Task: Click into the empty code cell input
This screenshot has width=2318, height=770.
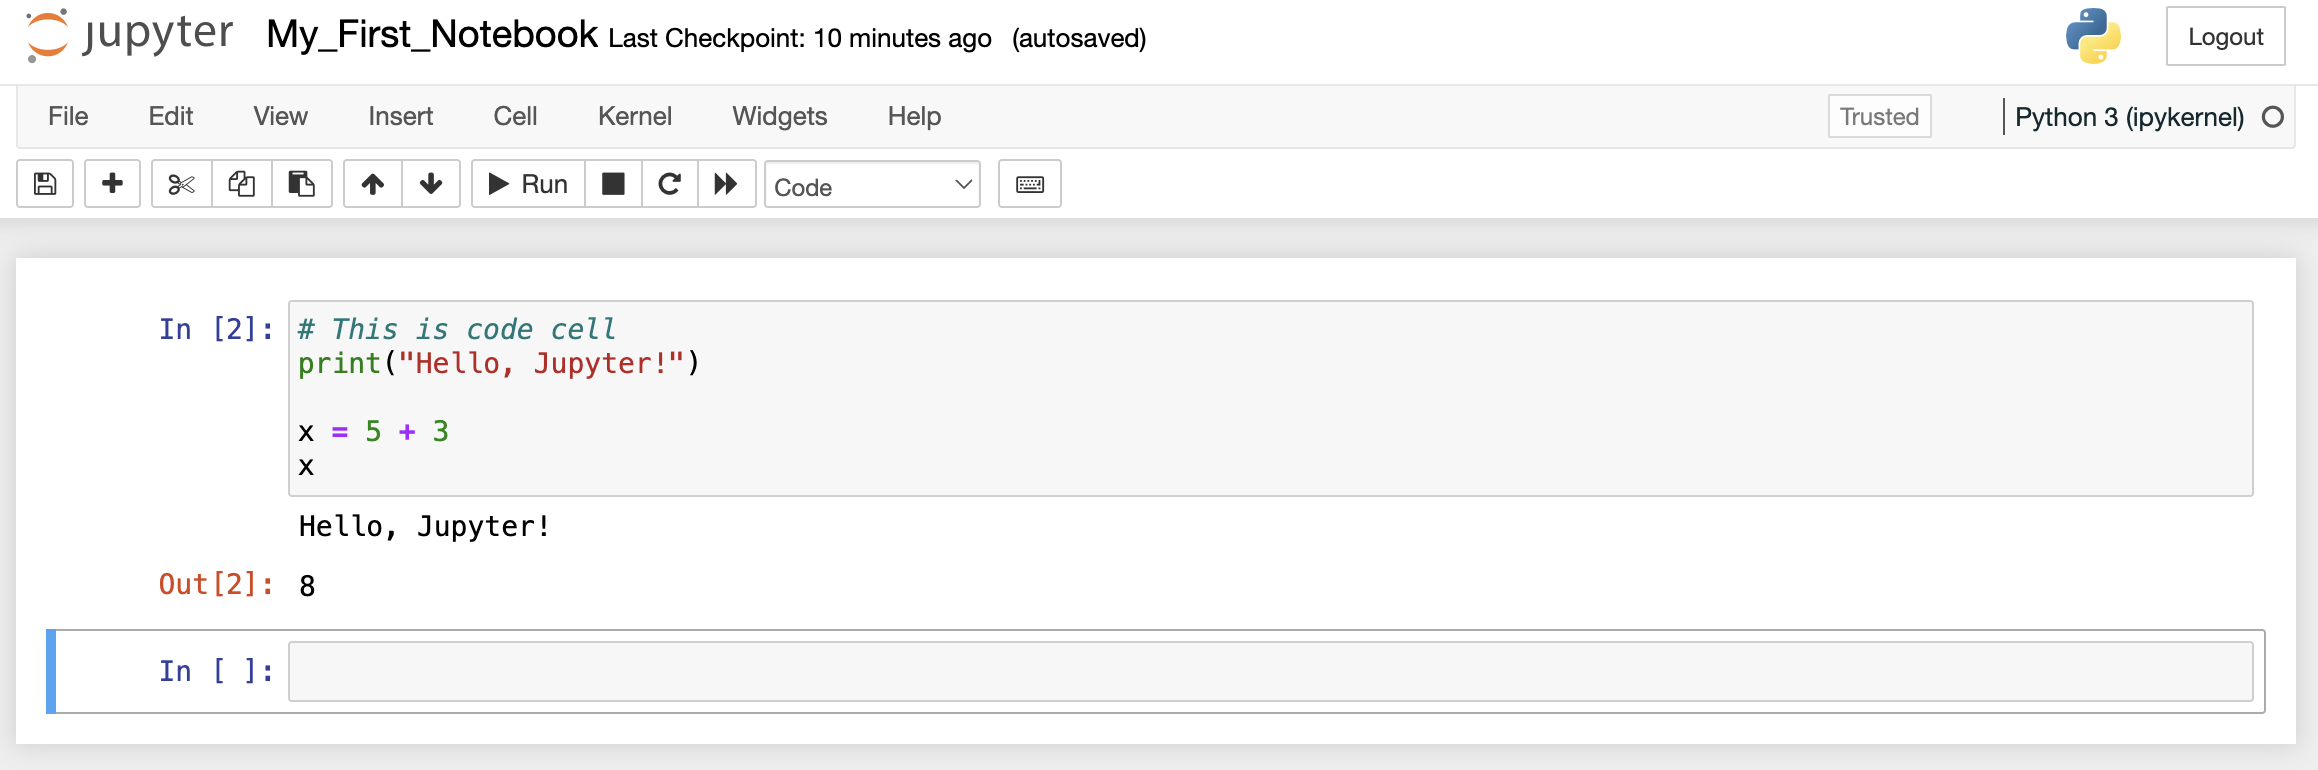Action: pyautogui.click(x=1270, y=671)
